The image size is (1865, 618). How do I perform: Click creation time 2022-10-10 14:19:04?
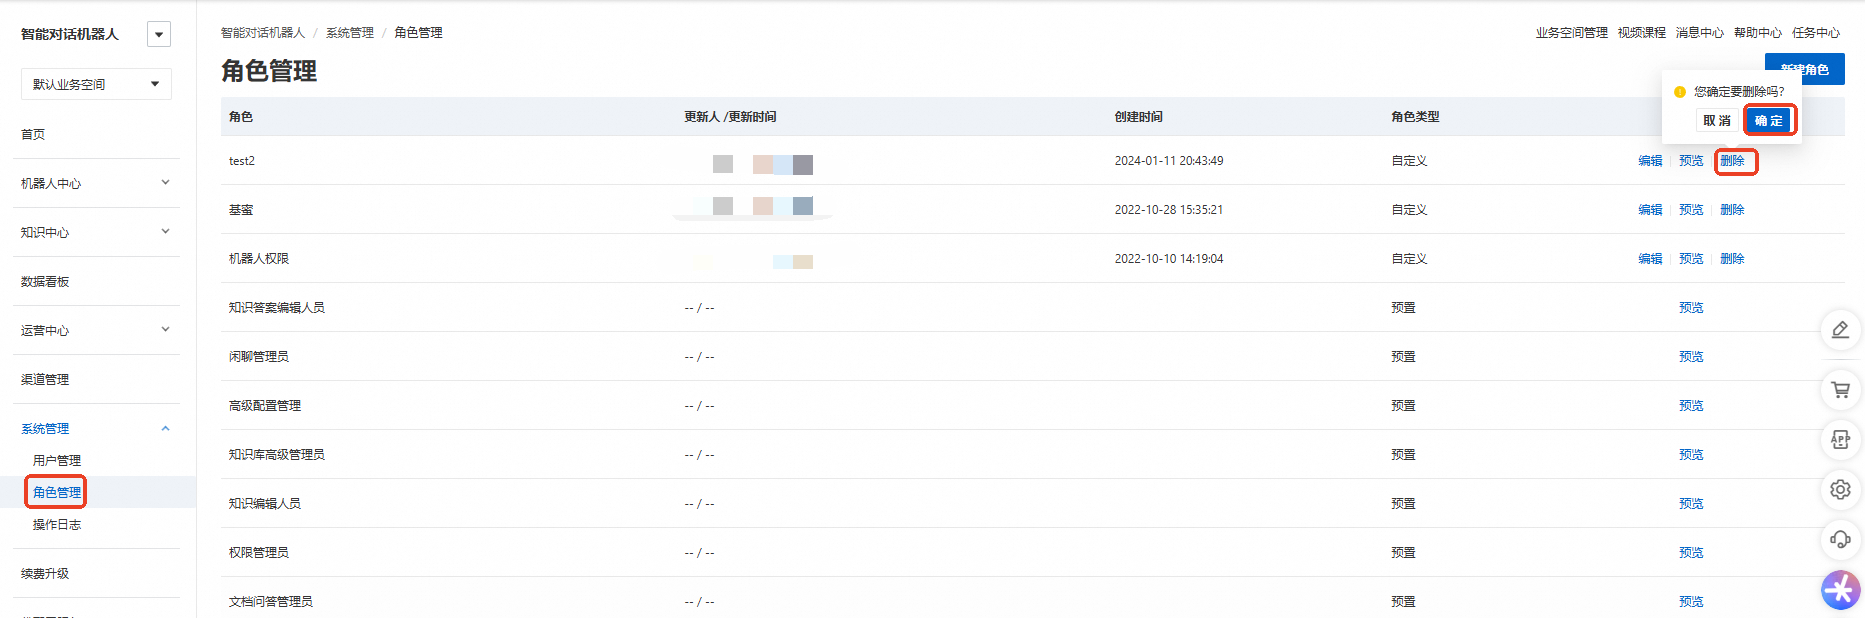(x=1169, y=259)
